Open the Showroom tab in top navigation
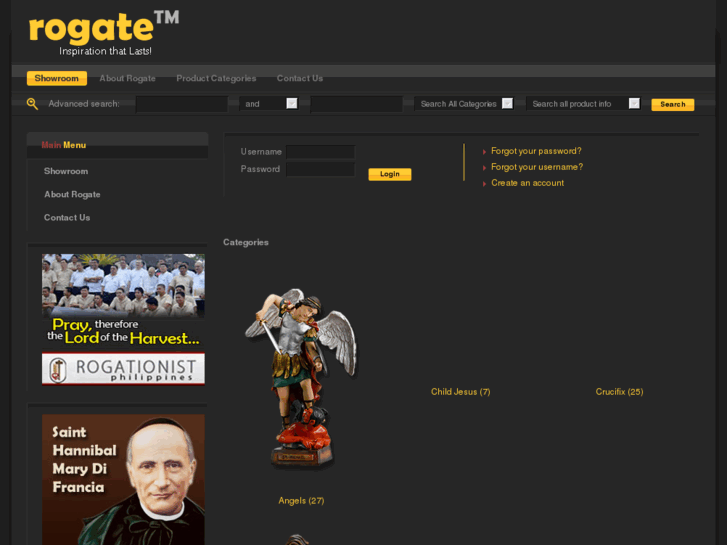This screenshot has height=545, width=727. click(x=57, y=78)
